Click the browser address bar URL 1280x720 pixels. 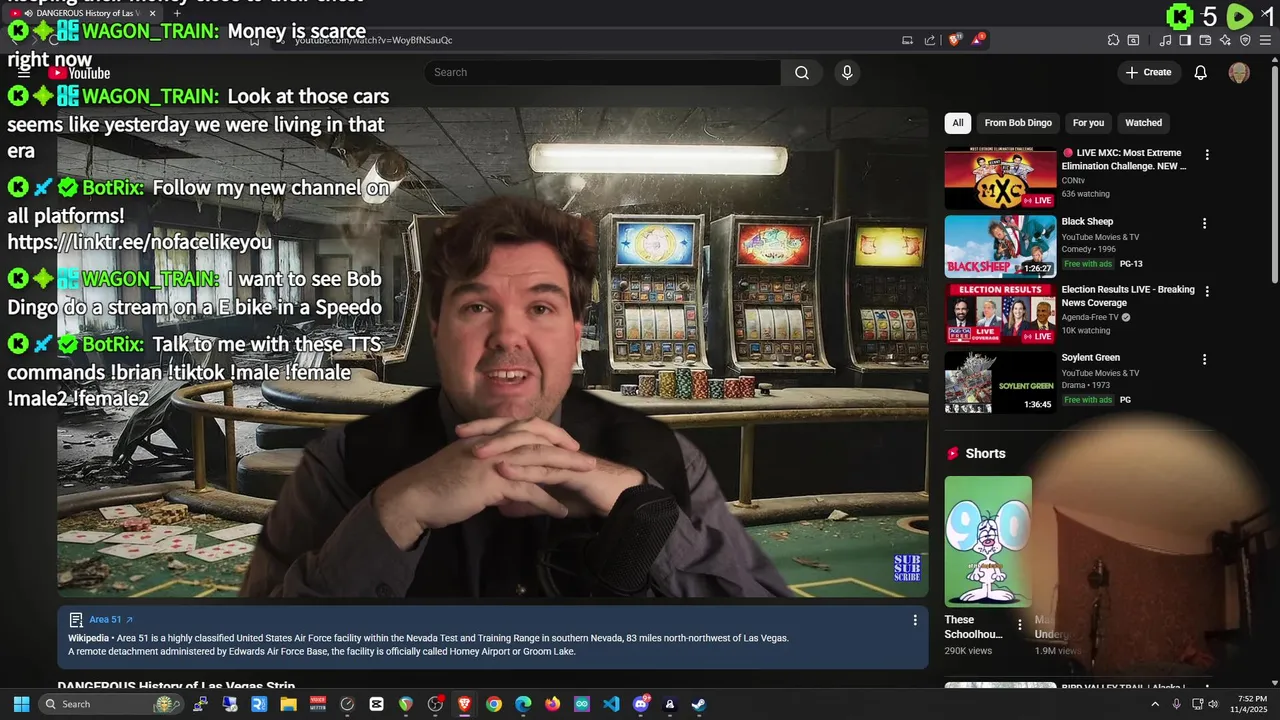(x=374, y=40)
